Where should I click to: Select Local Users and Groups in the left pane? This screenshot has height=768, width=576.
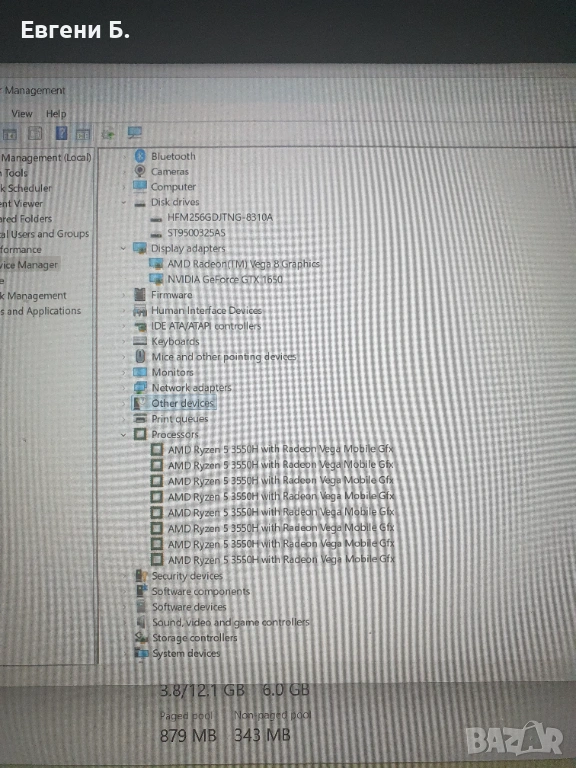(45, 234)
